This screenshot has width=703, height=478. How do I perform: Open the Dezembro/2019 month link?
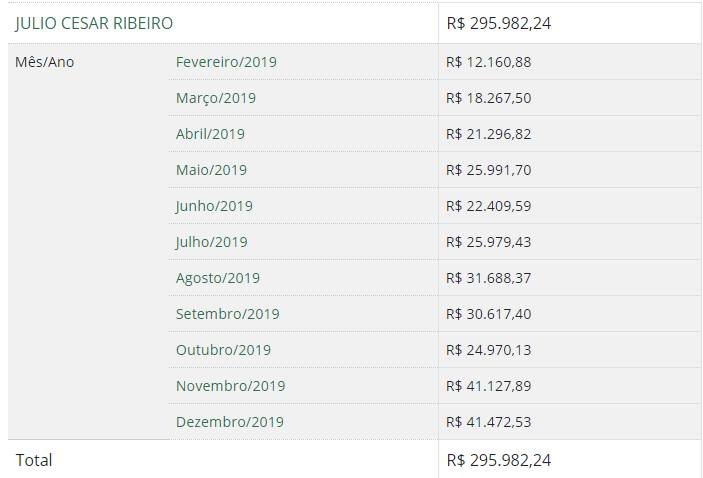point(230,422)
